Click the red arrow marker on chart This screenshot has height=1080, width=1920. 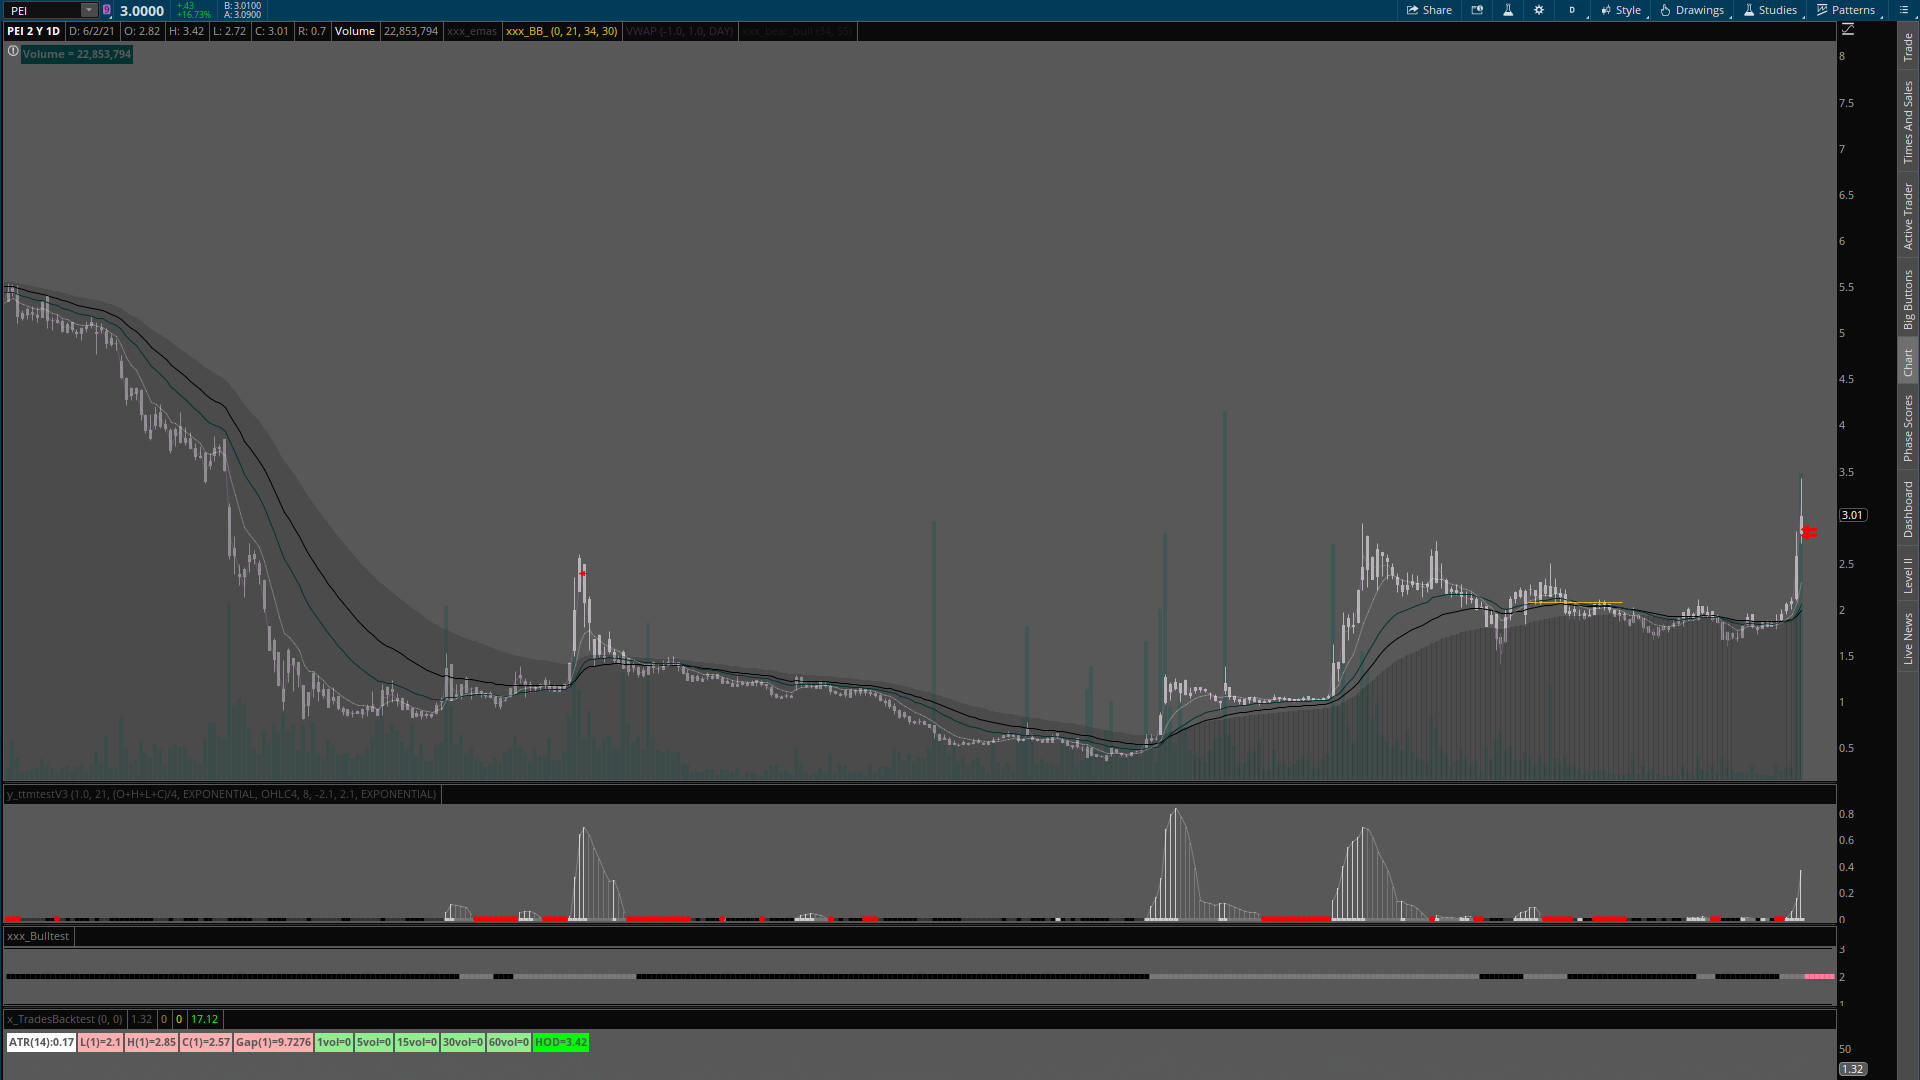pyautogui.click(x=1809, y=533)
